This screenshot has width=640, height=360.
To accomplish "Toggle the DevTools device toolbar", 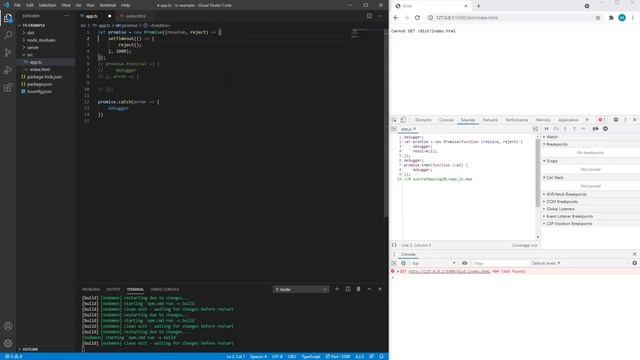I will [x=403, y=120].
